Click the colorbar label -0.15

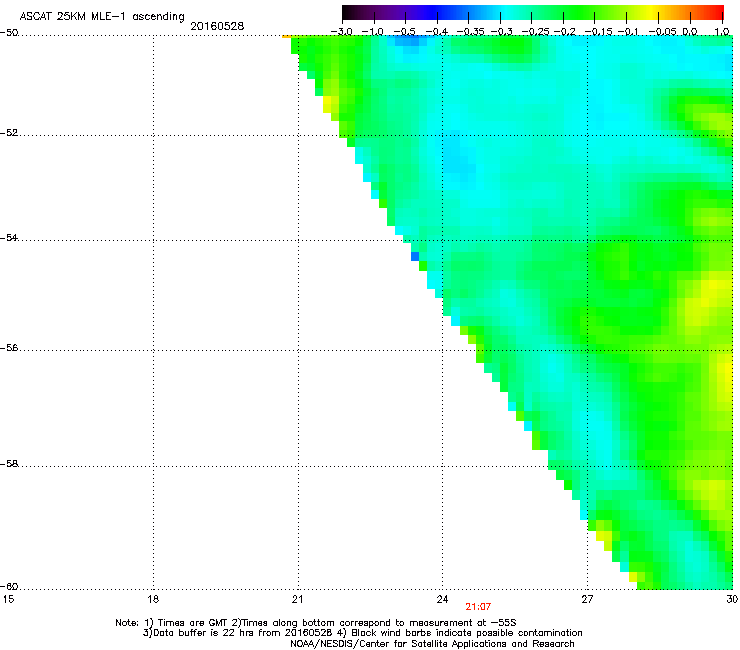point(598,32)
